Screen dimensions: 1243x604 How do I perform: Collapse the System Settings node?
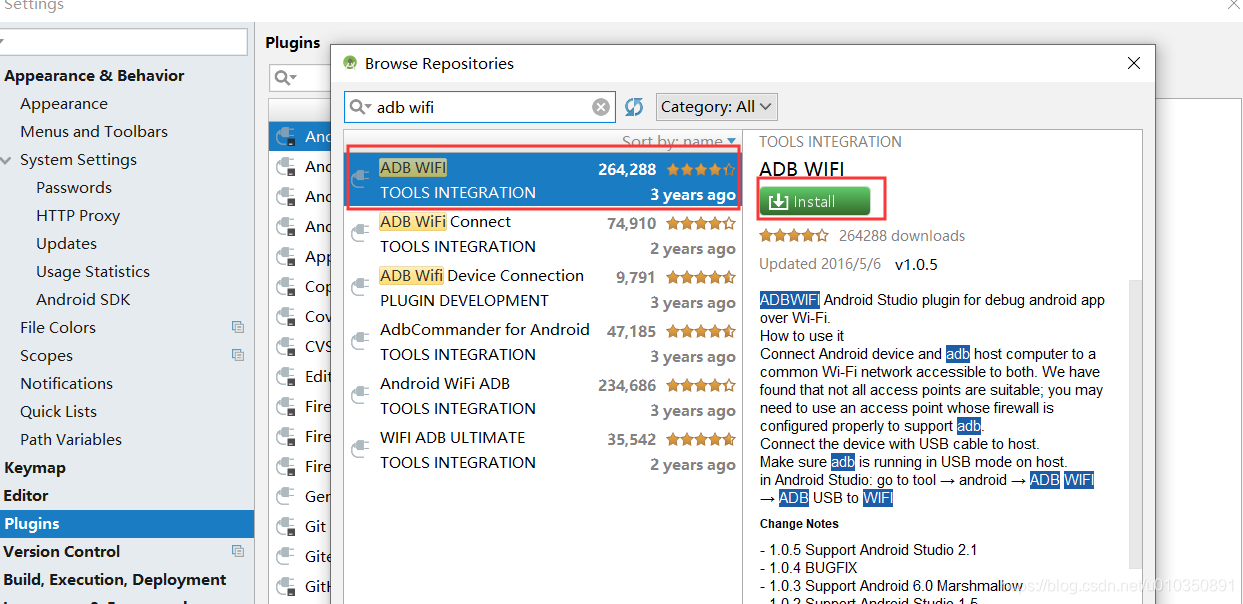coord(6,160)
